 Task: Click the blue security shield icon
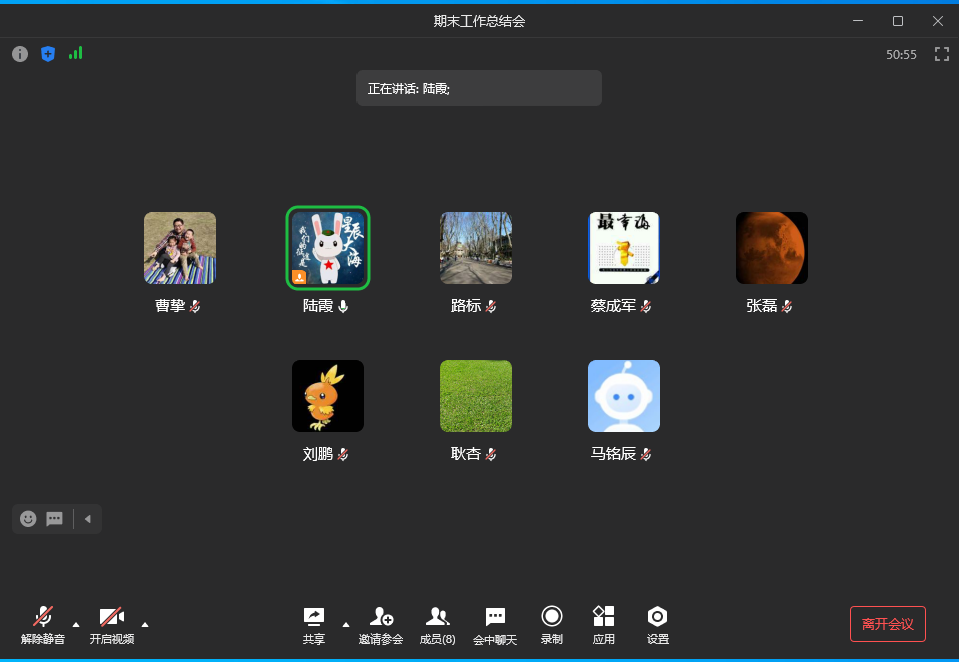tap(48, 54)
